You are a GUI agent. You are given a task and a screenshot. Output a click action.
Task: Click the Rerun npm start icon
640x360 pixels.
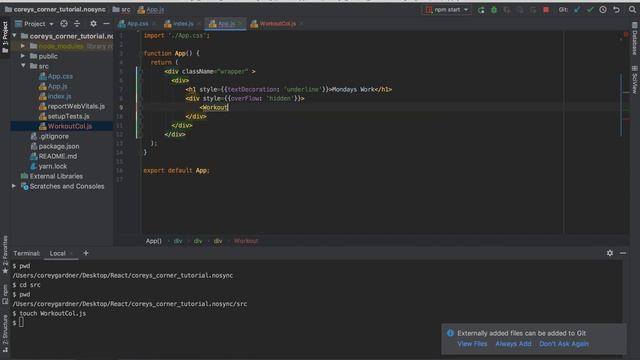click(481, 10)
